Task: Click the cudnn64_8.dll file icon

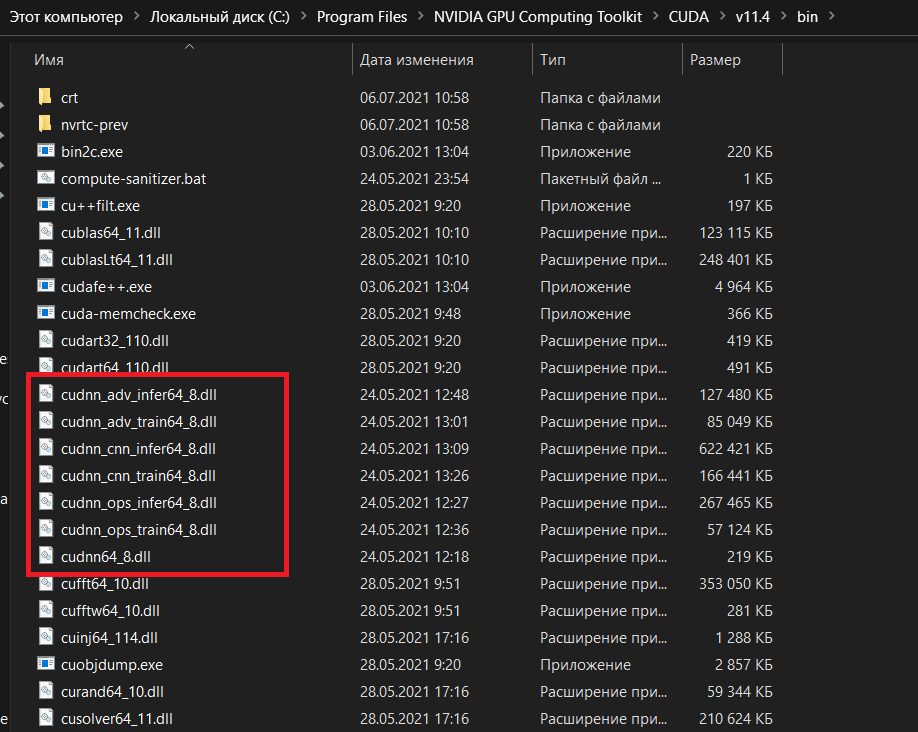Action: [45, 556]
